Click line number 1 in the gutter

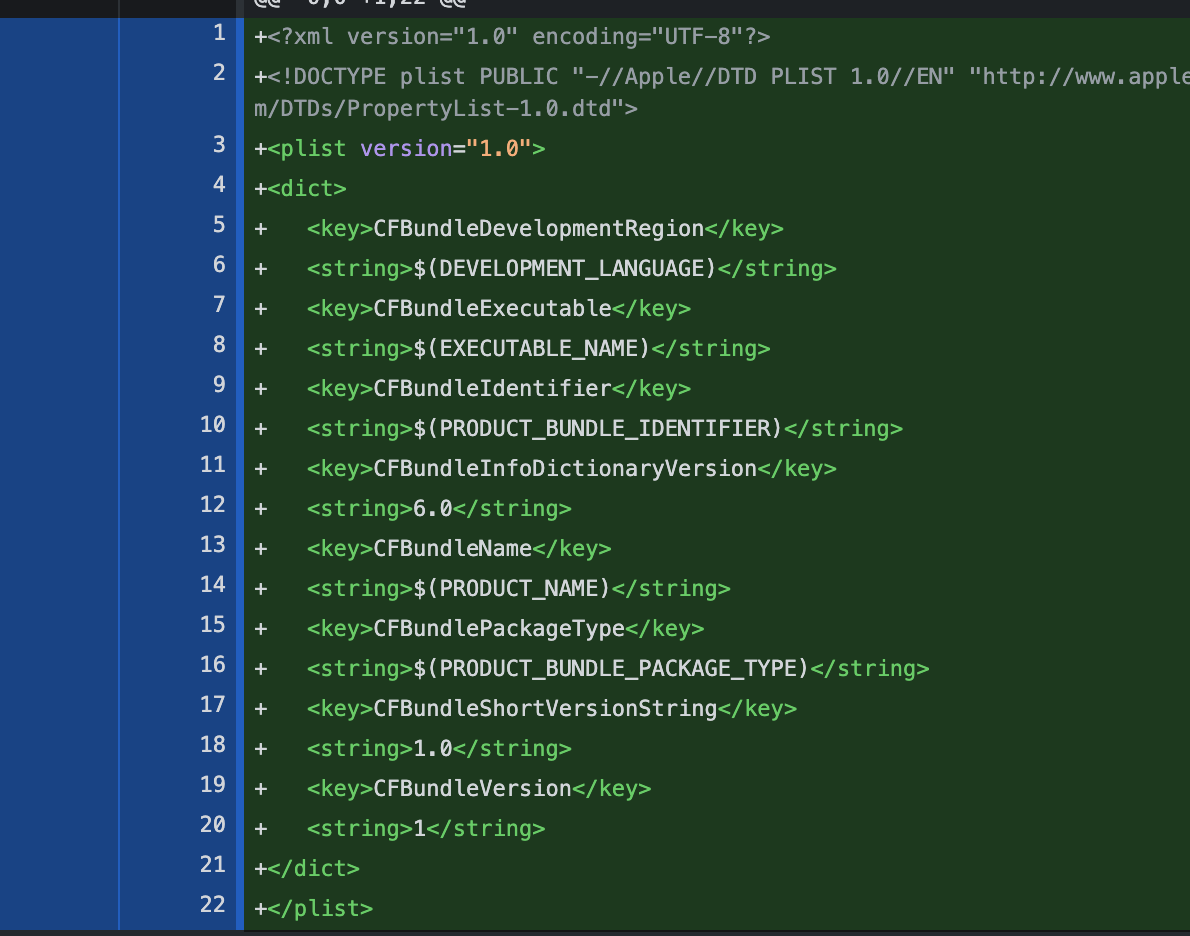(x=219, y=33)
